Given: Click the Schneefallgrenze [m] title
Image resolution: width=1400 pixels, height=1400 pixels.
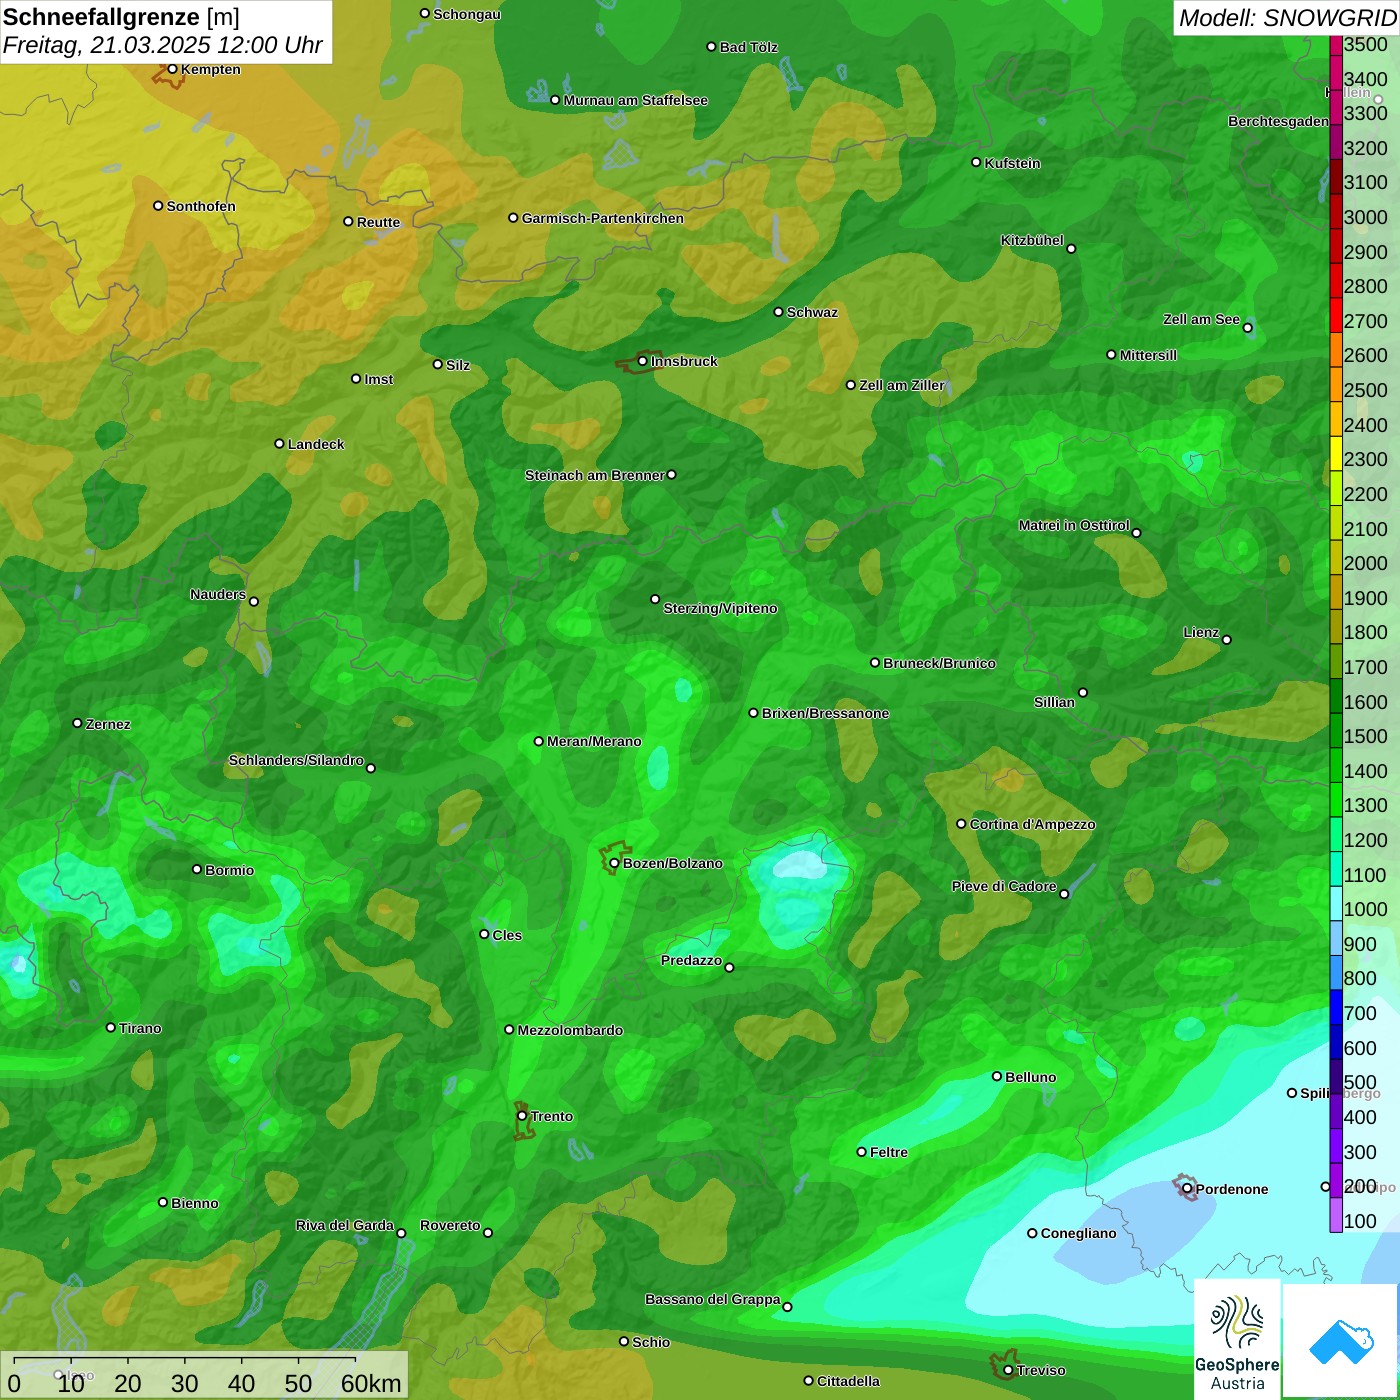Looking at the screenshot, I should pyautogui.click(x=121, y=17).
